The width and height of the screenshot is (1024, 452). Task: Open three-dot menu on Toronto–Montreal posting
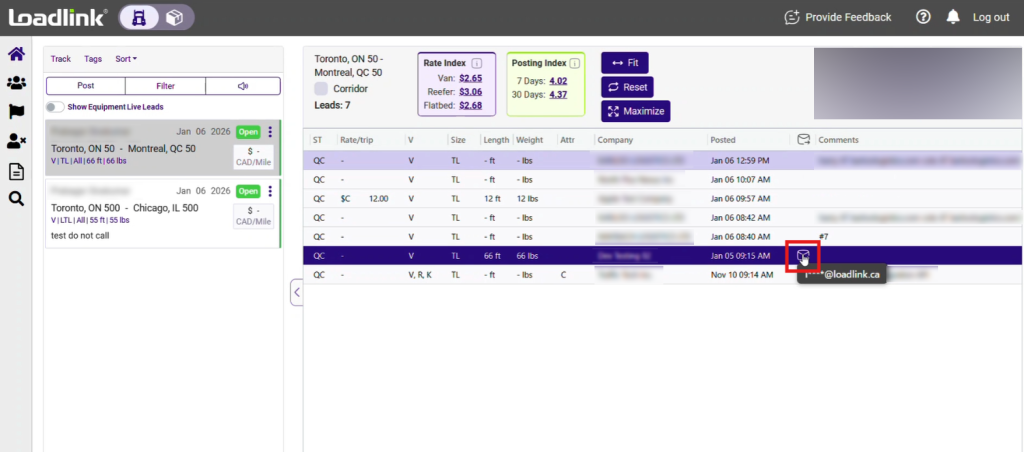270,133
